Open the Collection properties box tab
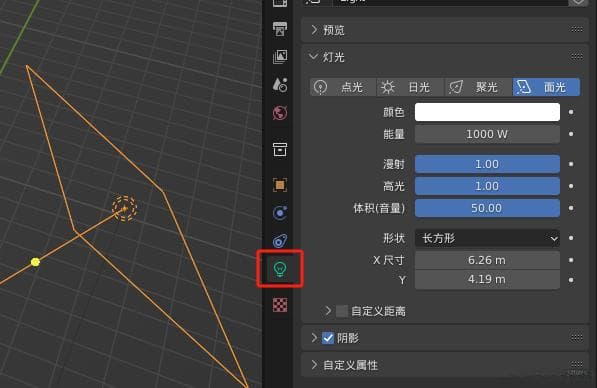Viewport: 597px width, 388px height. pos(280,149)
